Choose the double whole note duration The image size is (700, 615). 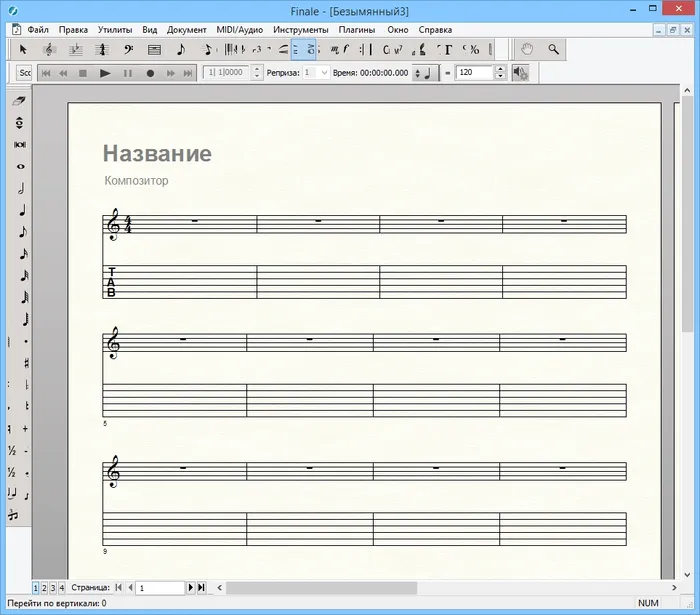(x=20, y=145)
